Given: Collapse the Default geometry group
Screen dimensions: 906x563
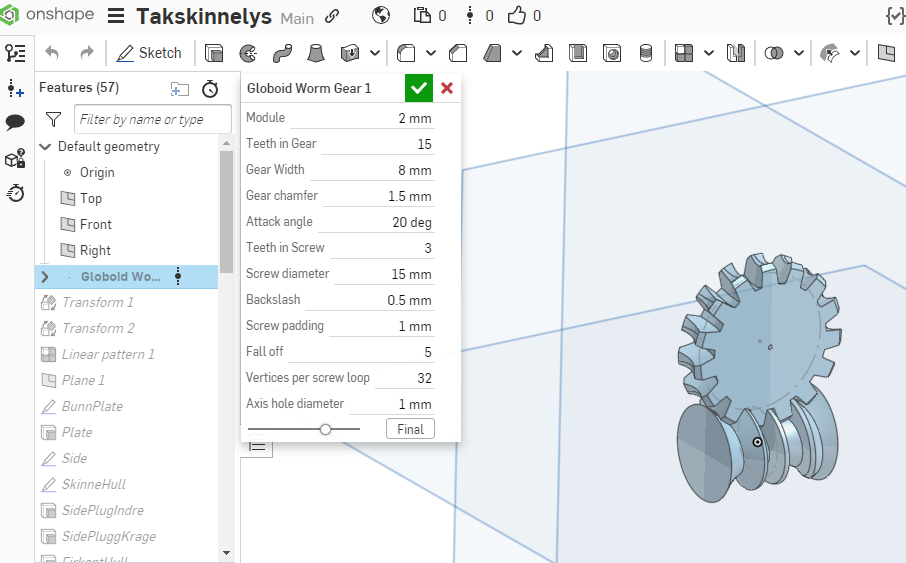Looking at the screenshot, I should [x=45, y=147].
